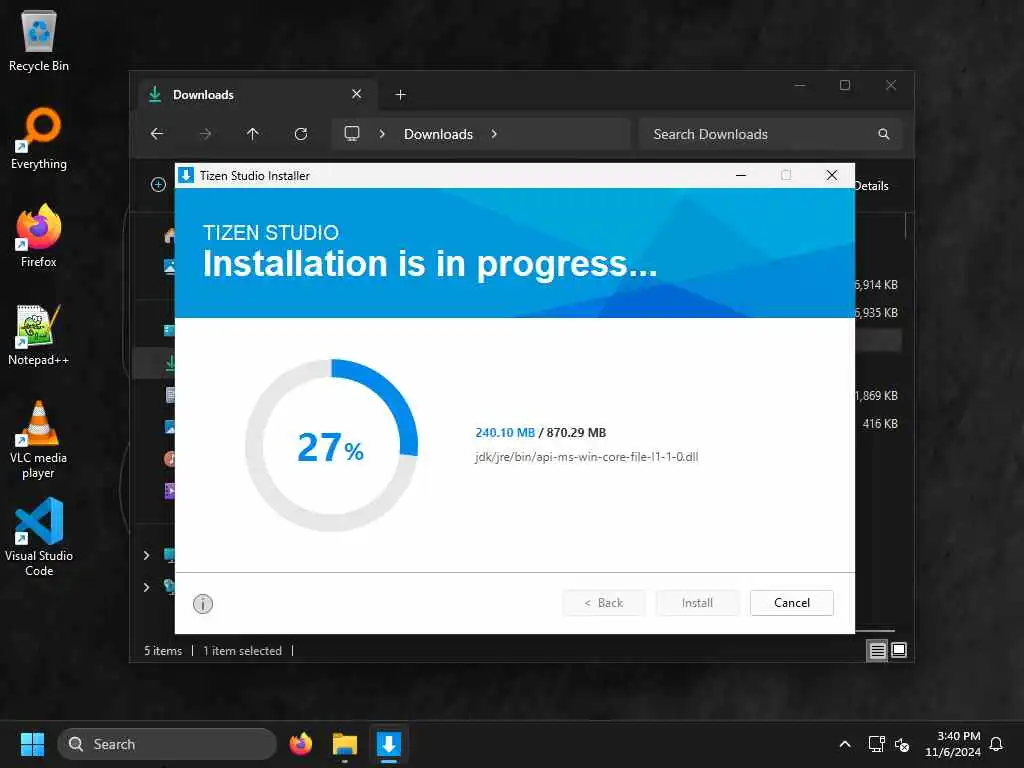Screen dimensions: 1024x768
Task: Go up one folder level in Explorer
Action: 253,134
